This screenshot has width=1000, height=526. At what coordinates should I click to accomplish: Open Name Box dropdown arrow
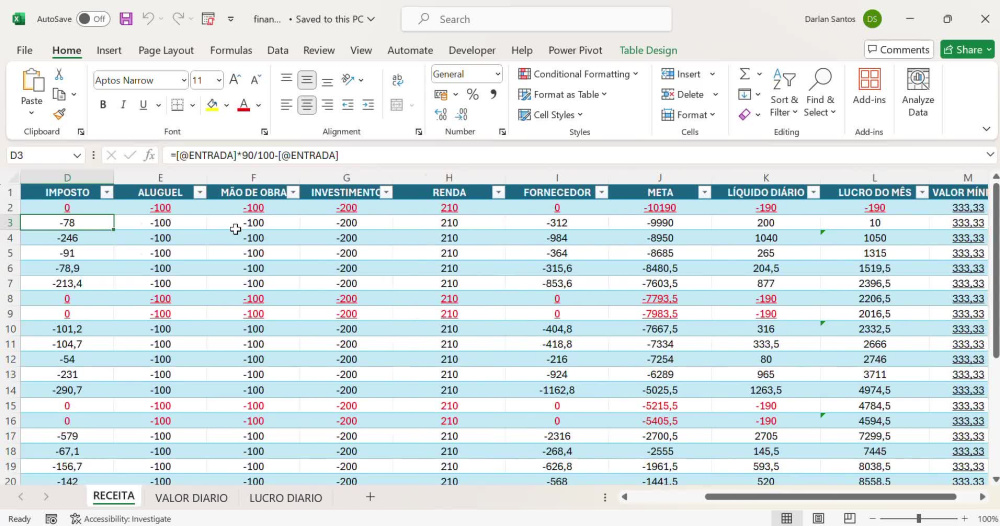(77, 156)
